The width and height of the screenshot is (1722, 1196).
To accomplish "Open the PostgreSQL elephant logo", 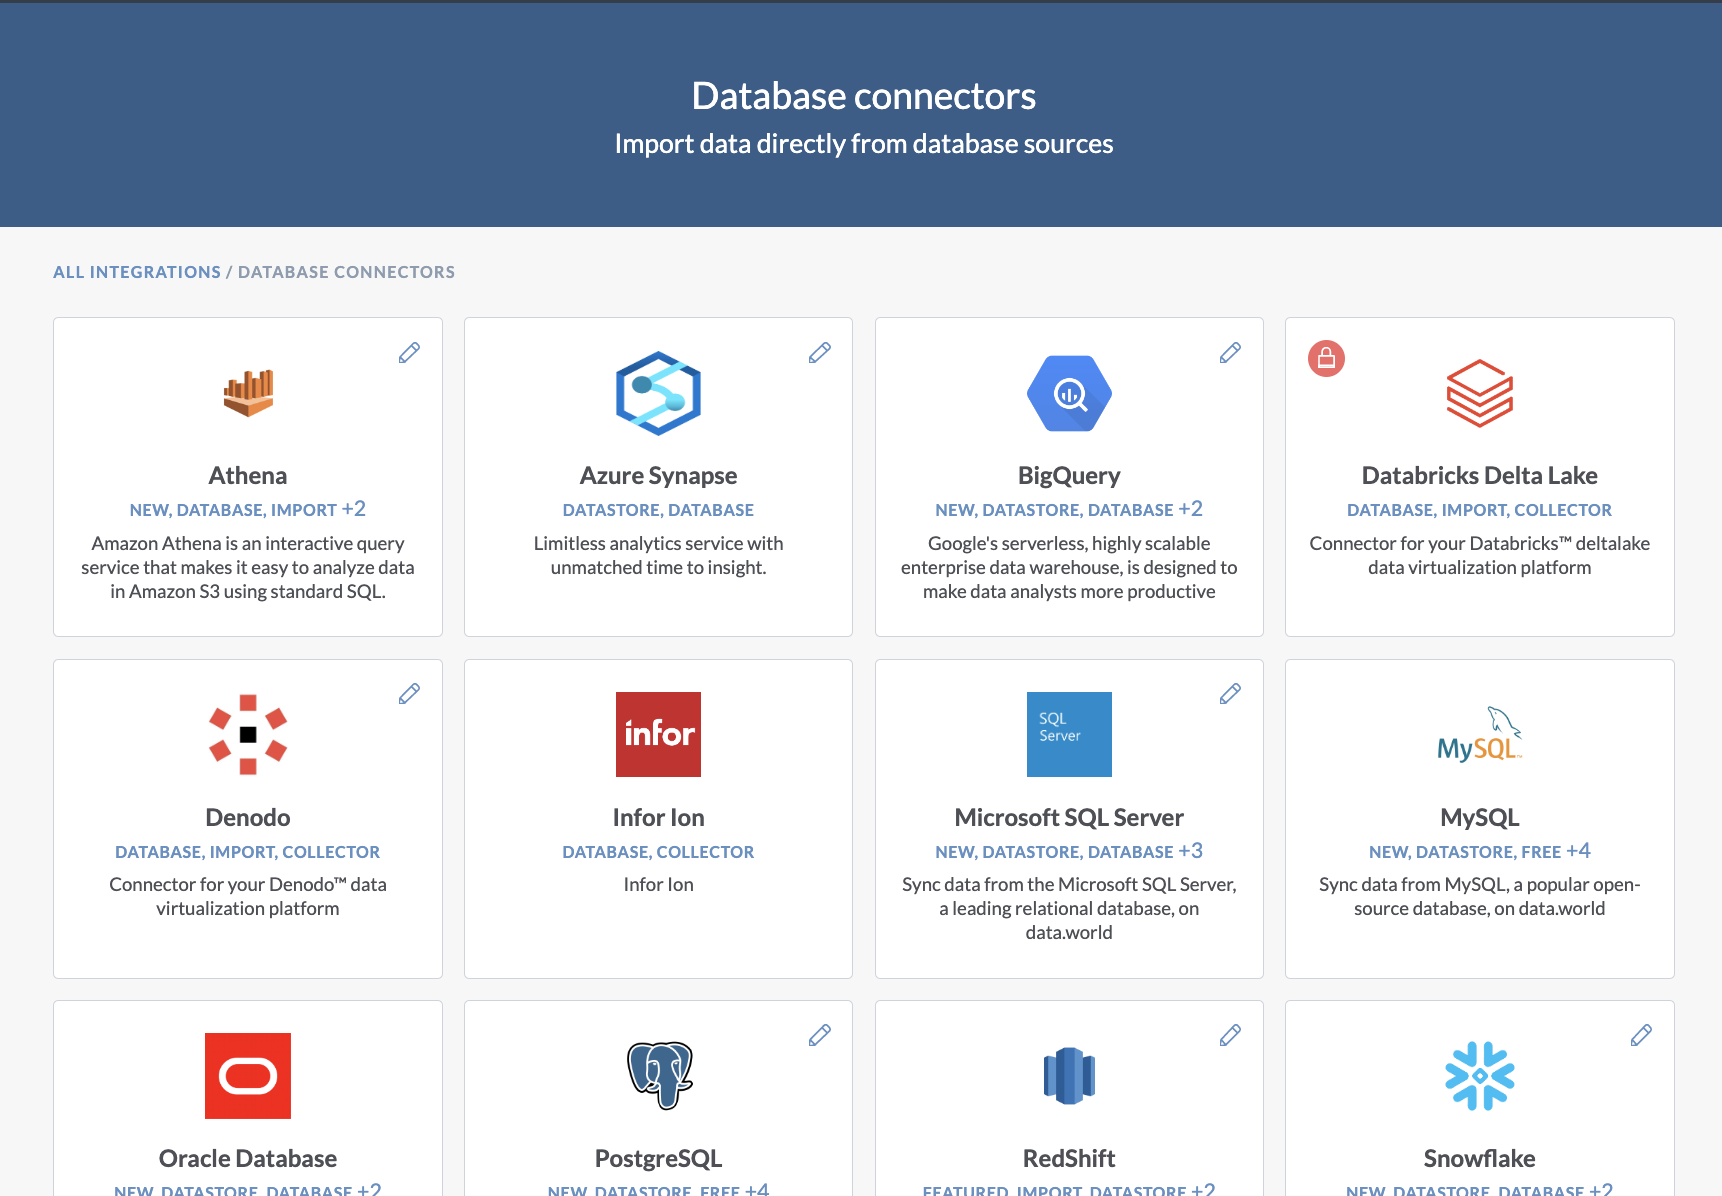I will [x=659, y=1076].
